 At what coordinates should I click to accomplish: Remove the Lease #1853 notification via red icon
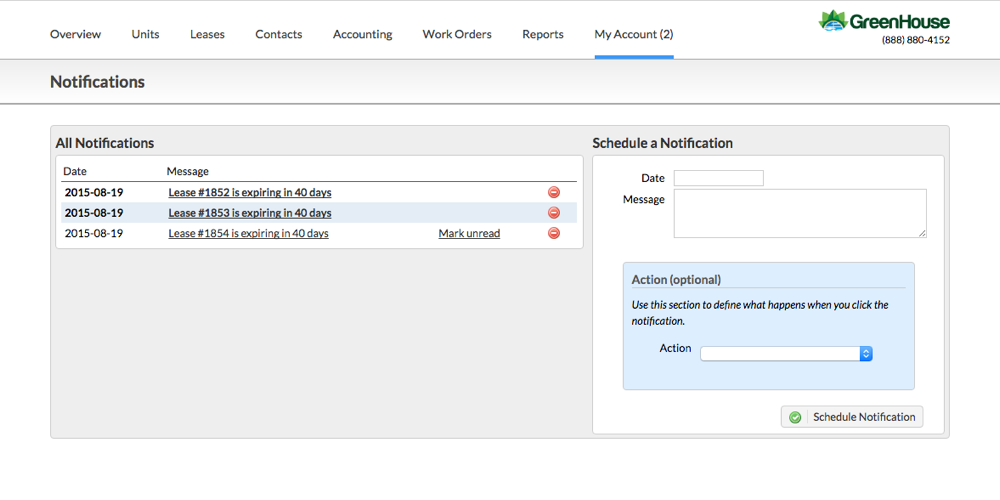(x=553, y=213)
